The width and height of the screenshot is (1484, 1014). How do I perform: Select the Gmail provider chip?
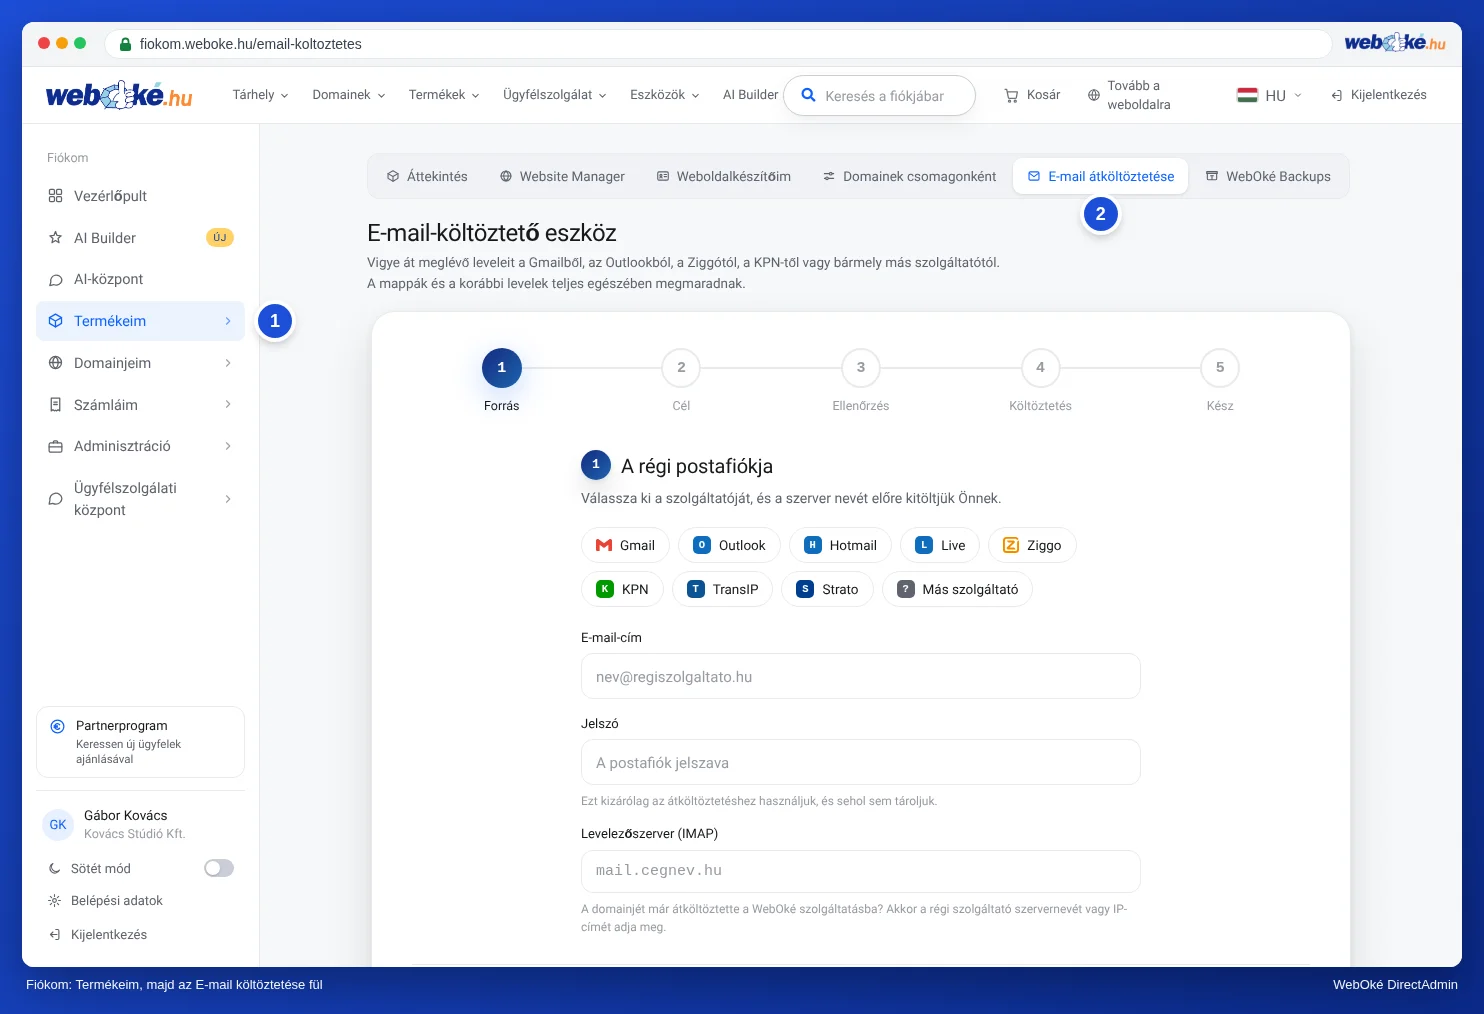(625, 545)
